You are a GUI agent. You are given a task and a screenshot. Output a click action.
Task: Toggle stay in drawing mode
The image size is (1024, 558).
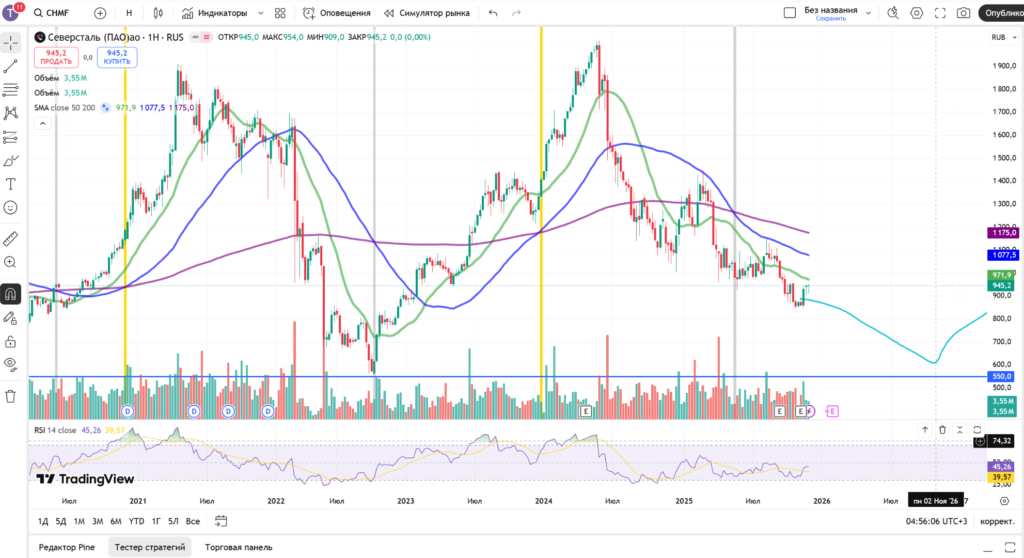click(10, 318)
